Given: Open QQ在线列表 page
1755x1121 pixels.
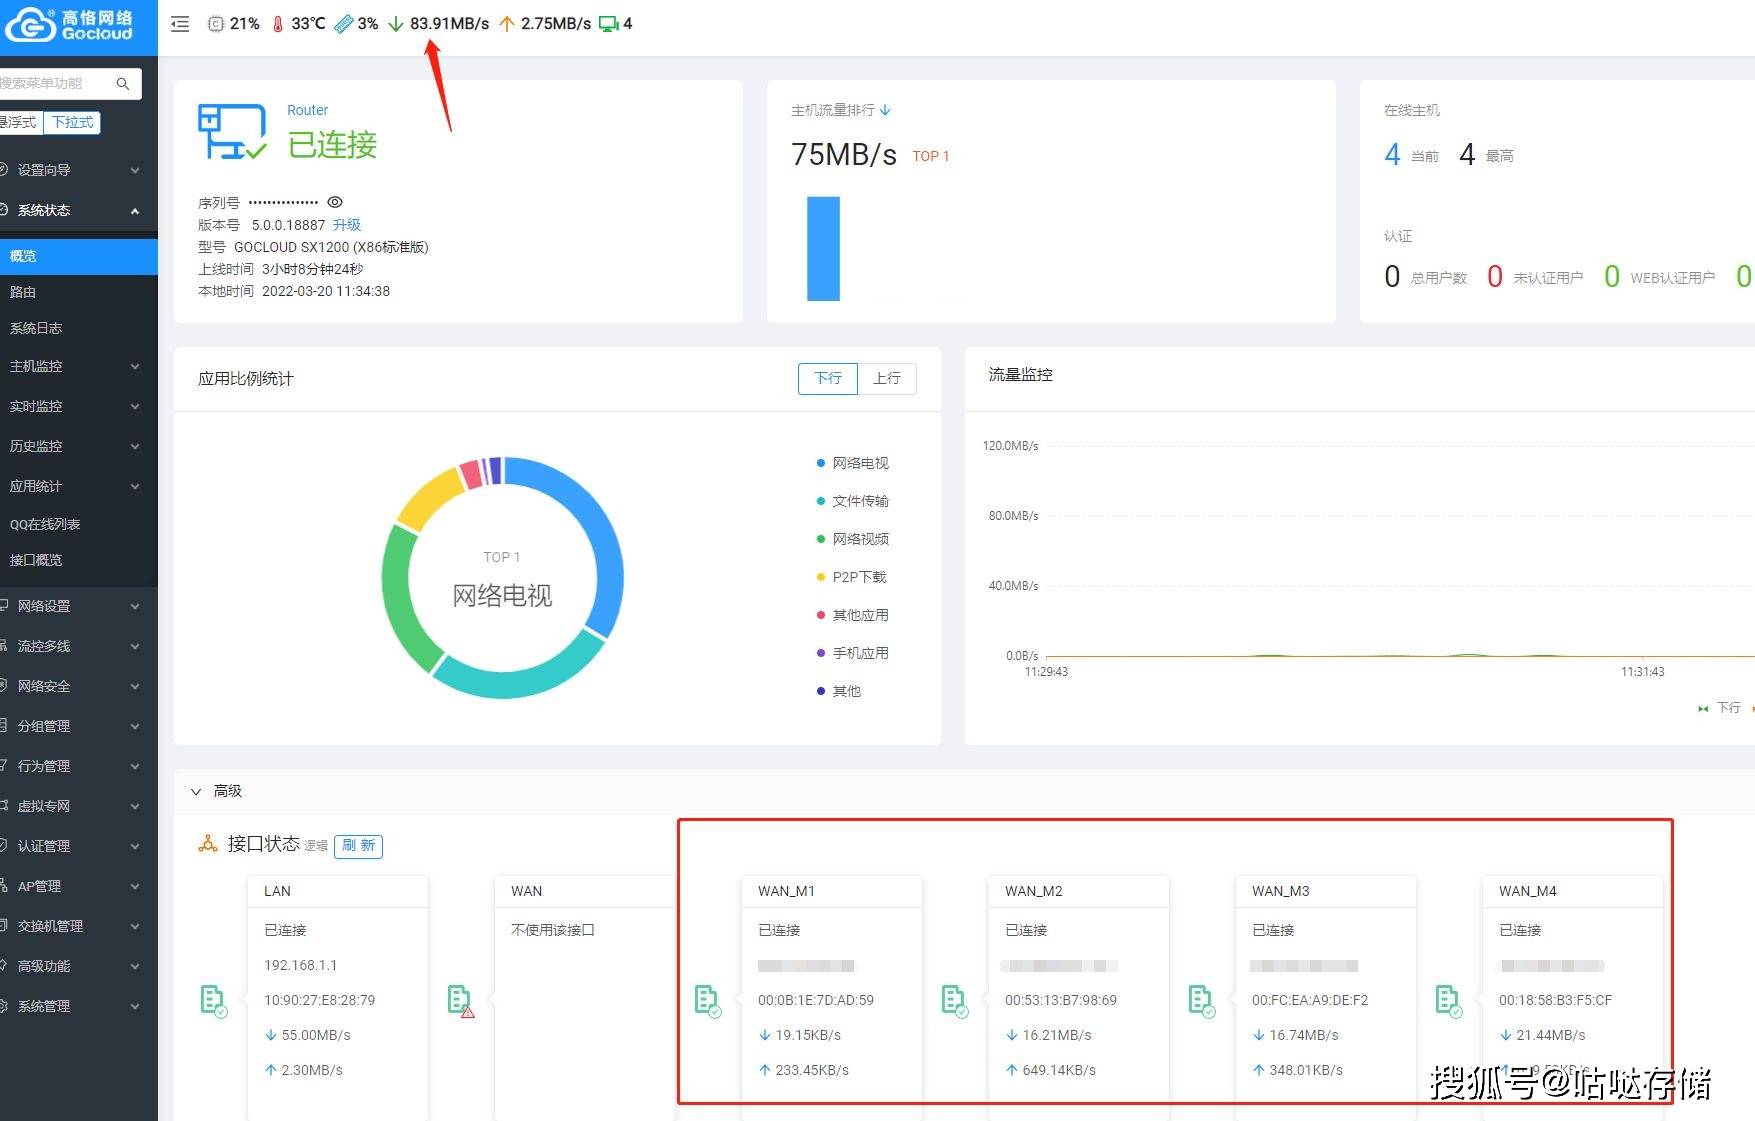Looking at the screenshot, I should [79, 524].
